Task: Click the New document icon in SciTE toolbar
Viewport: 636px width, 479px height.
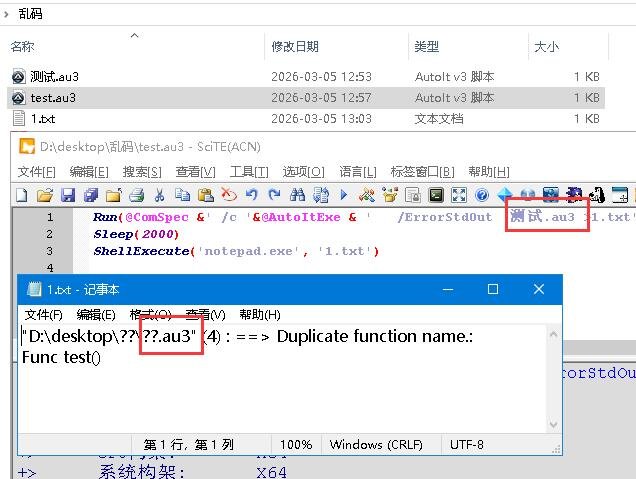Action: pos(21,195)
